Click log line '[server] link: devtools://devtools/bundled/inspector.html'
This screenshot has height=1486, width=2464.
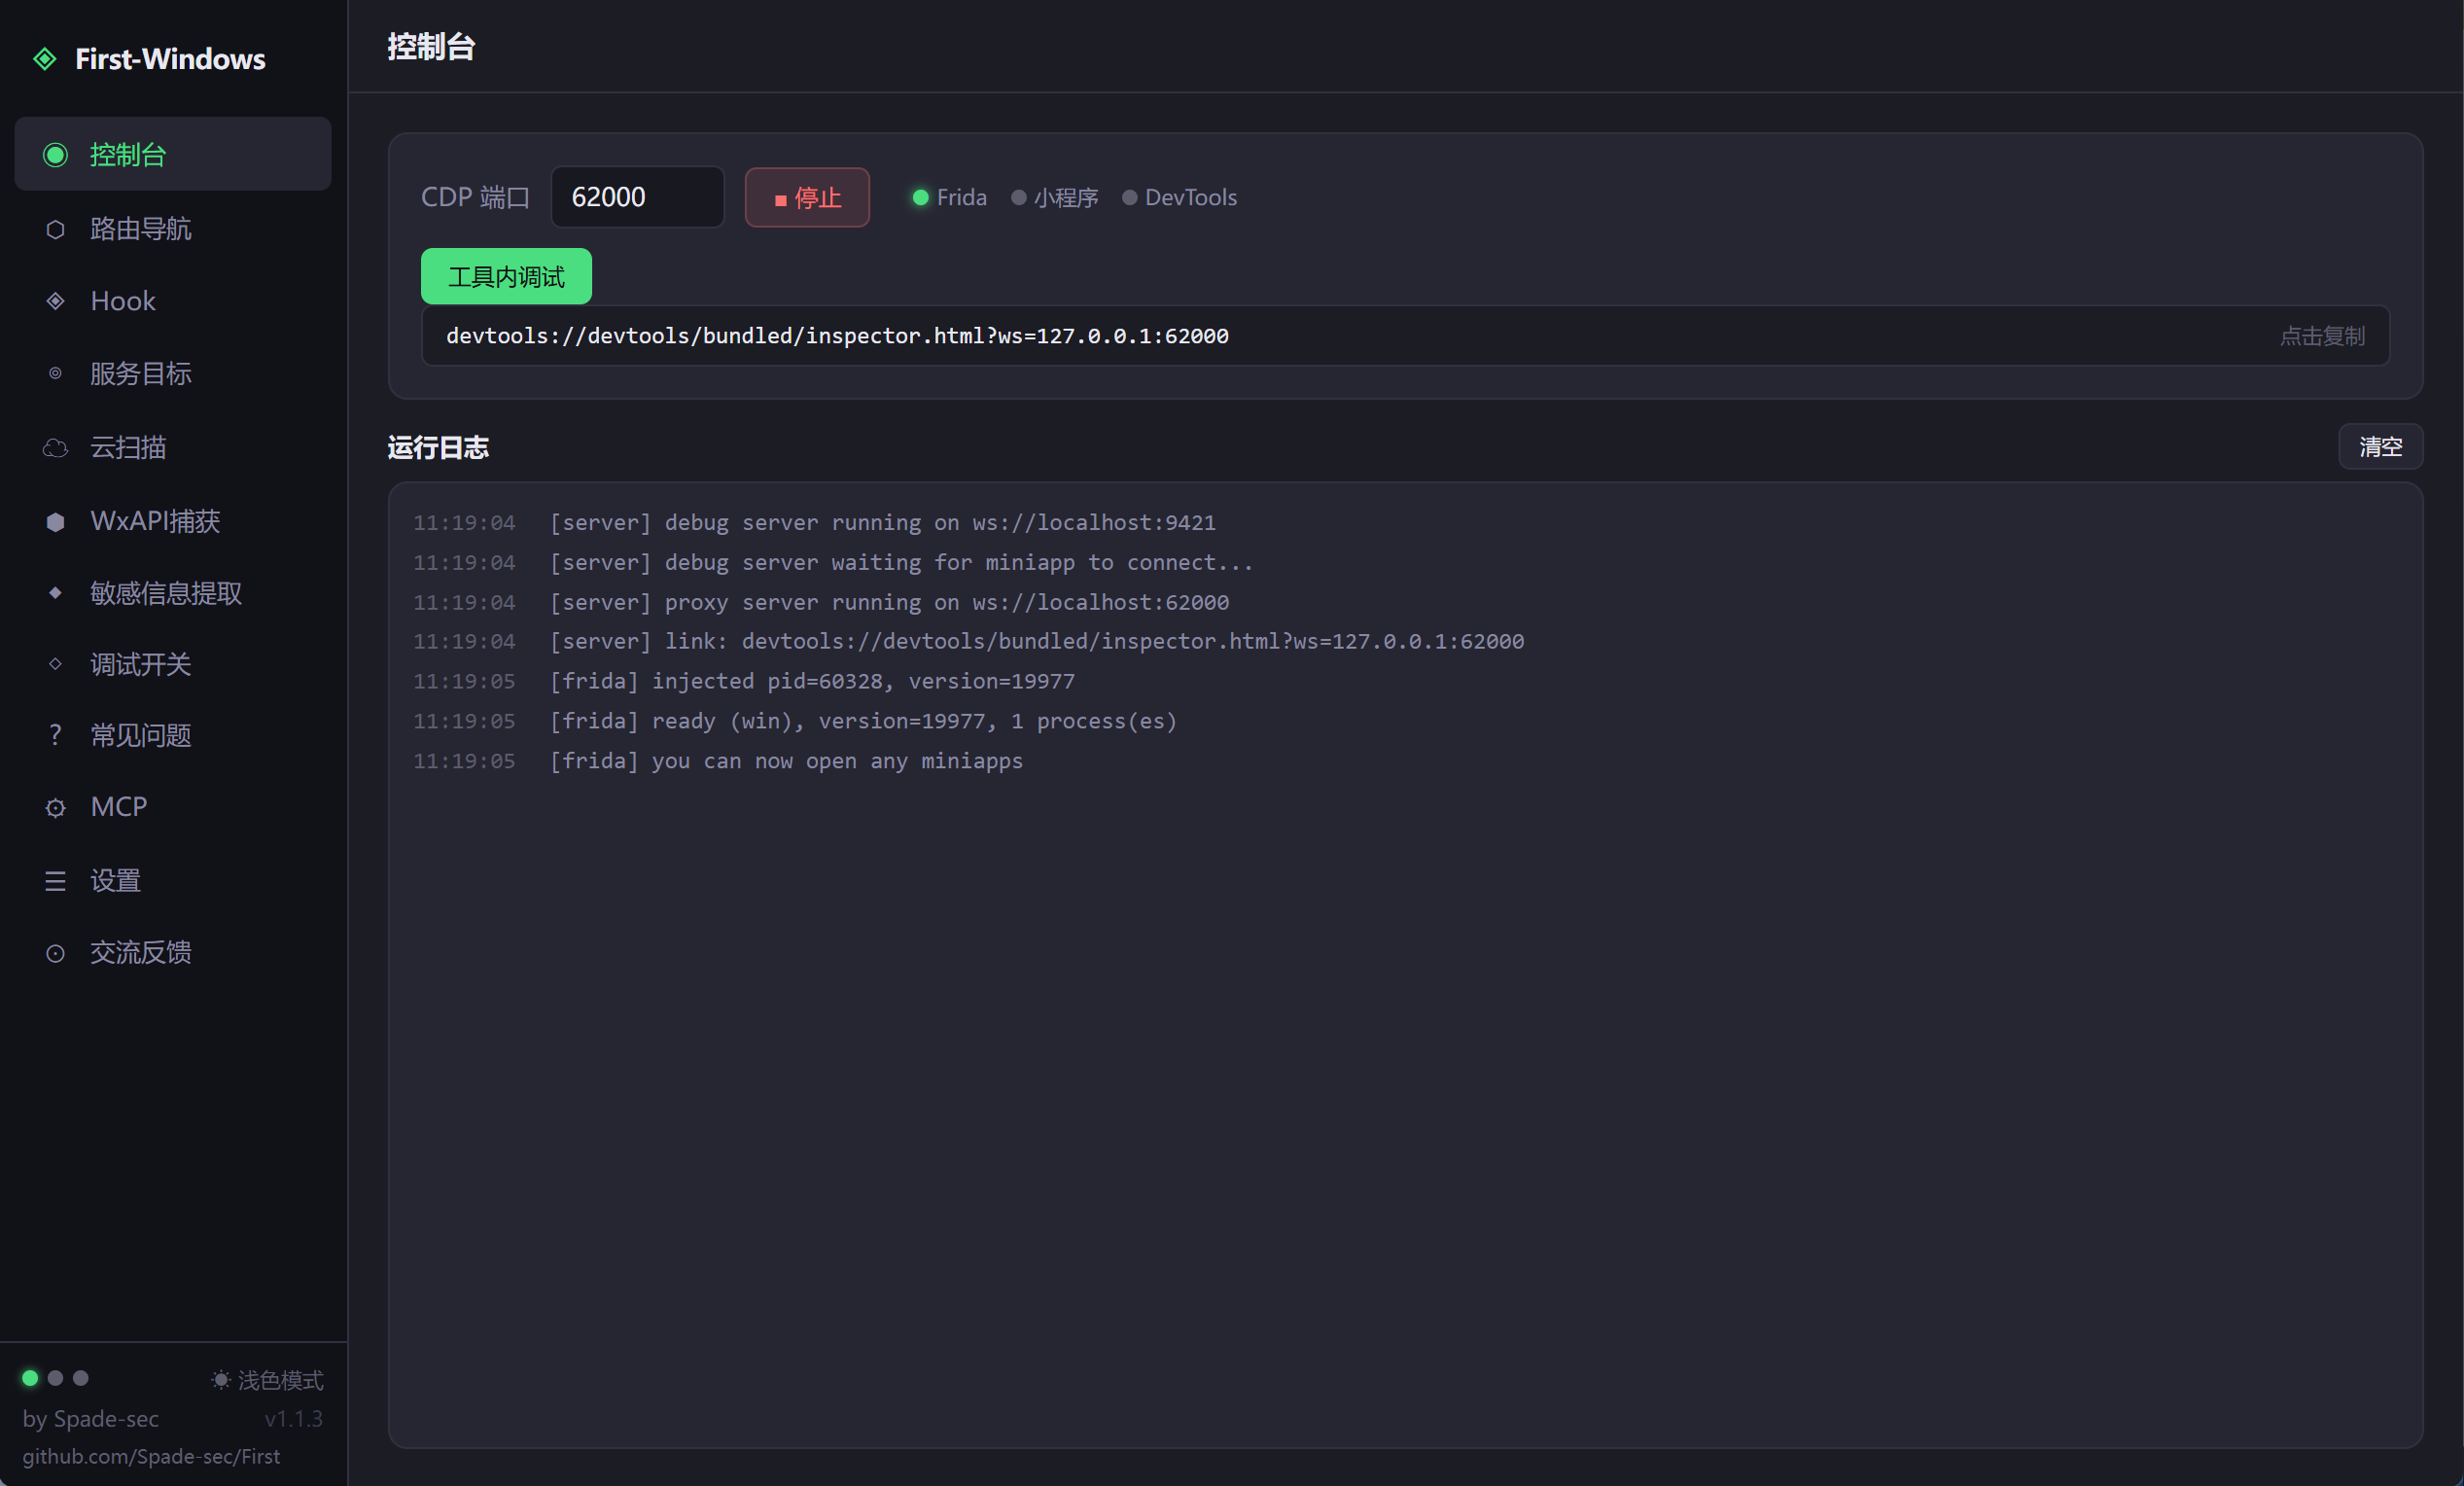[1036, 641]
